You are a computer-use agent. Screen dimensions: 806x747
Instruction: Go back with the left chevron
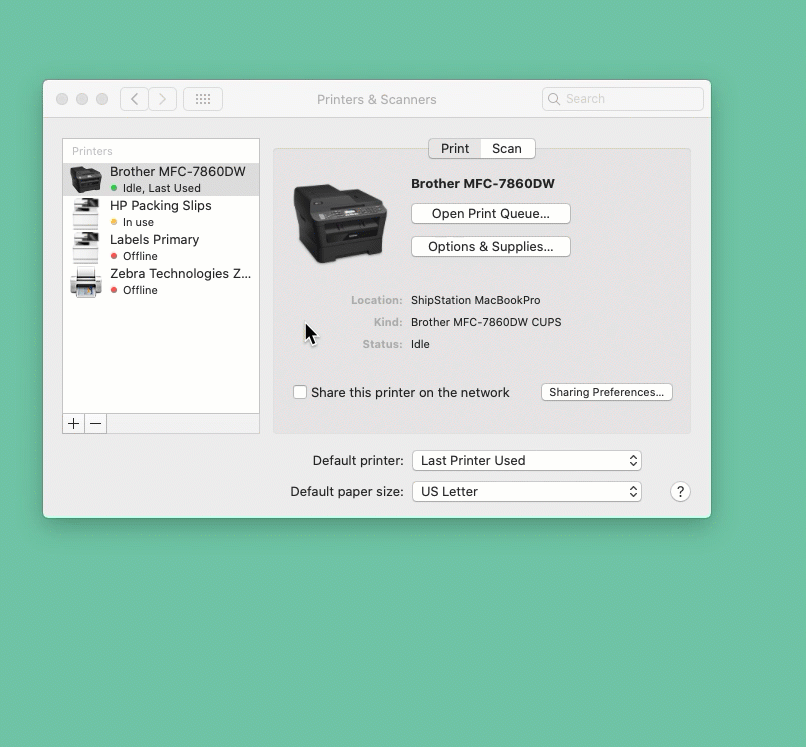[135, 99]
